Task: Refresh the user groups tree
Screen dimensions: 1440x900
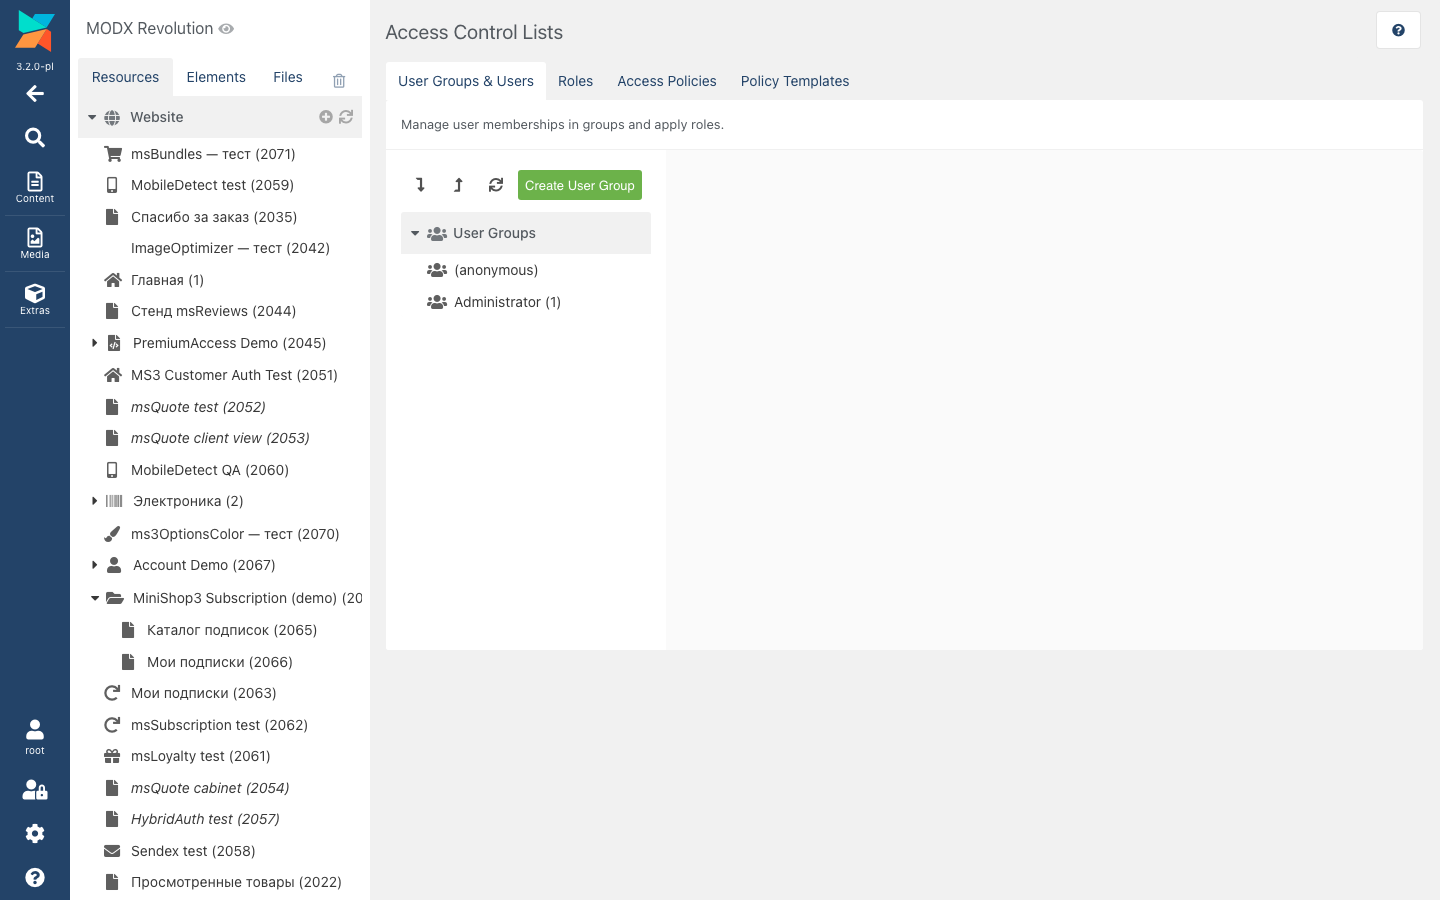Action: tap(496, 185)
